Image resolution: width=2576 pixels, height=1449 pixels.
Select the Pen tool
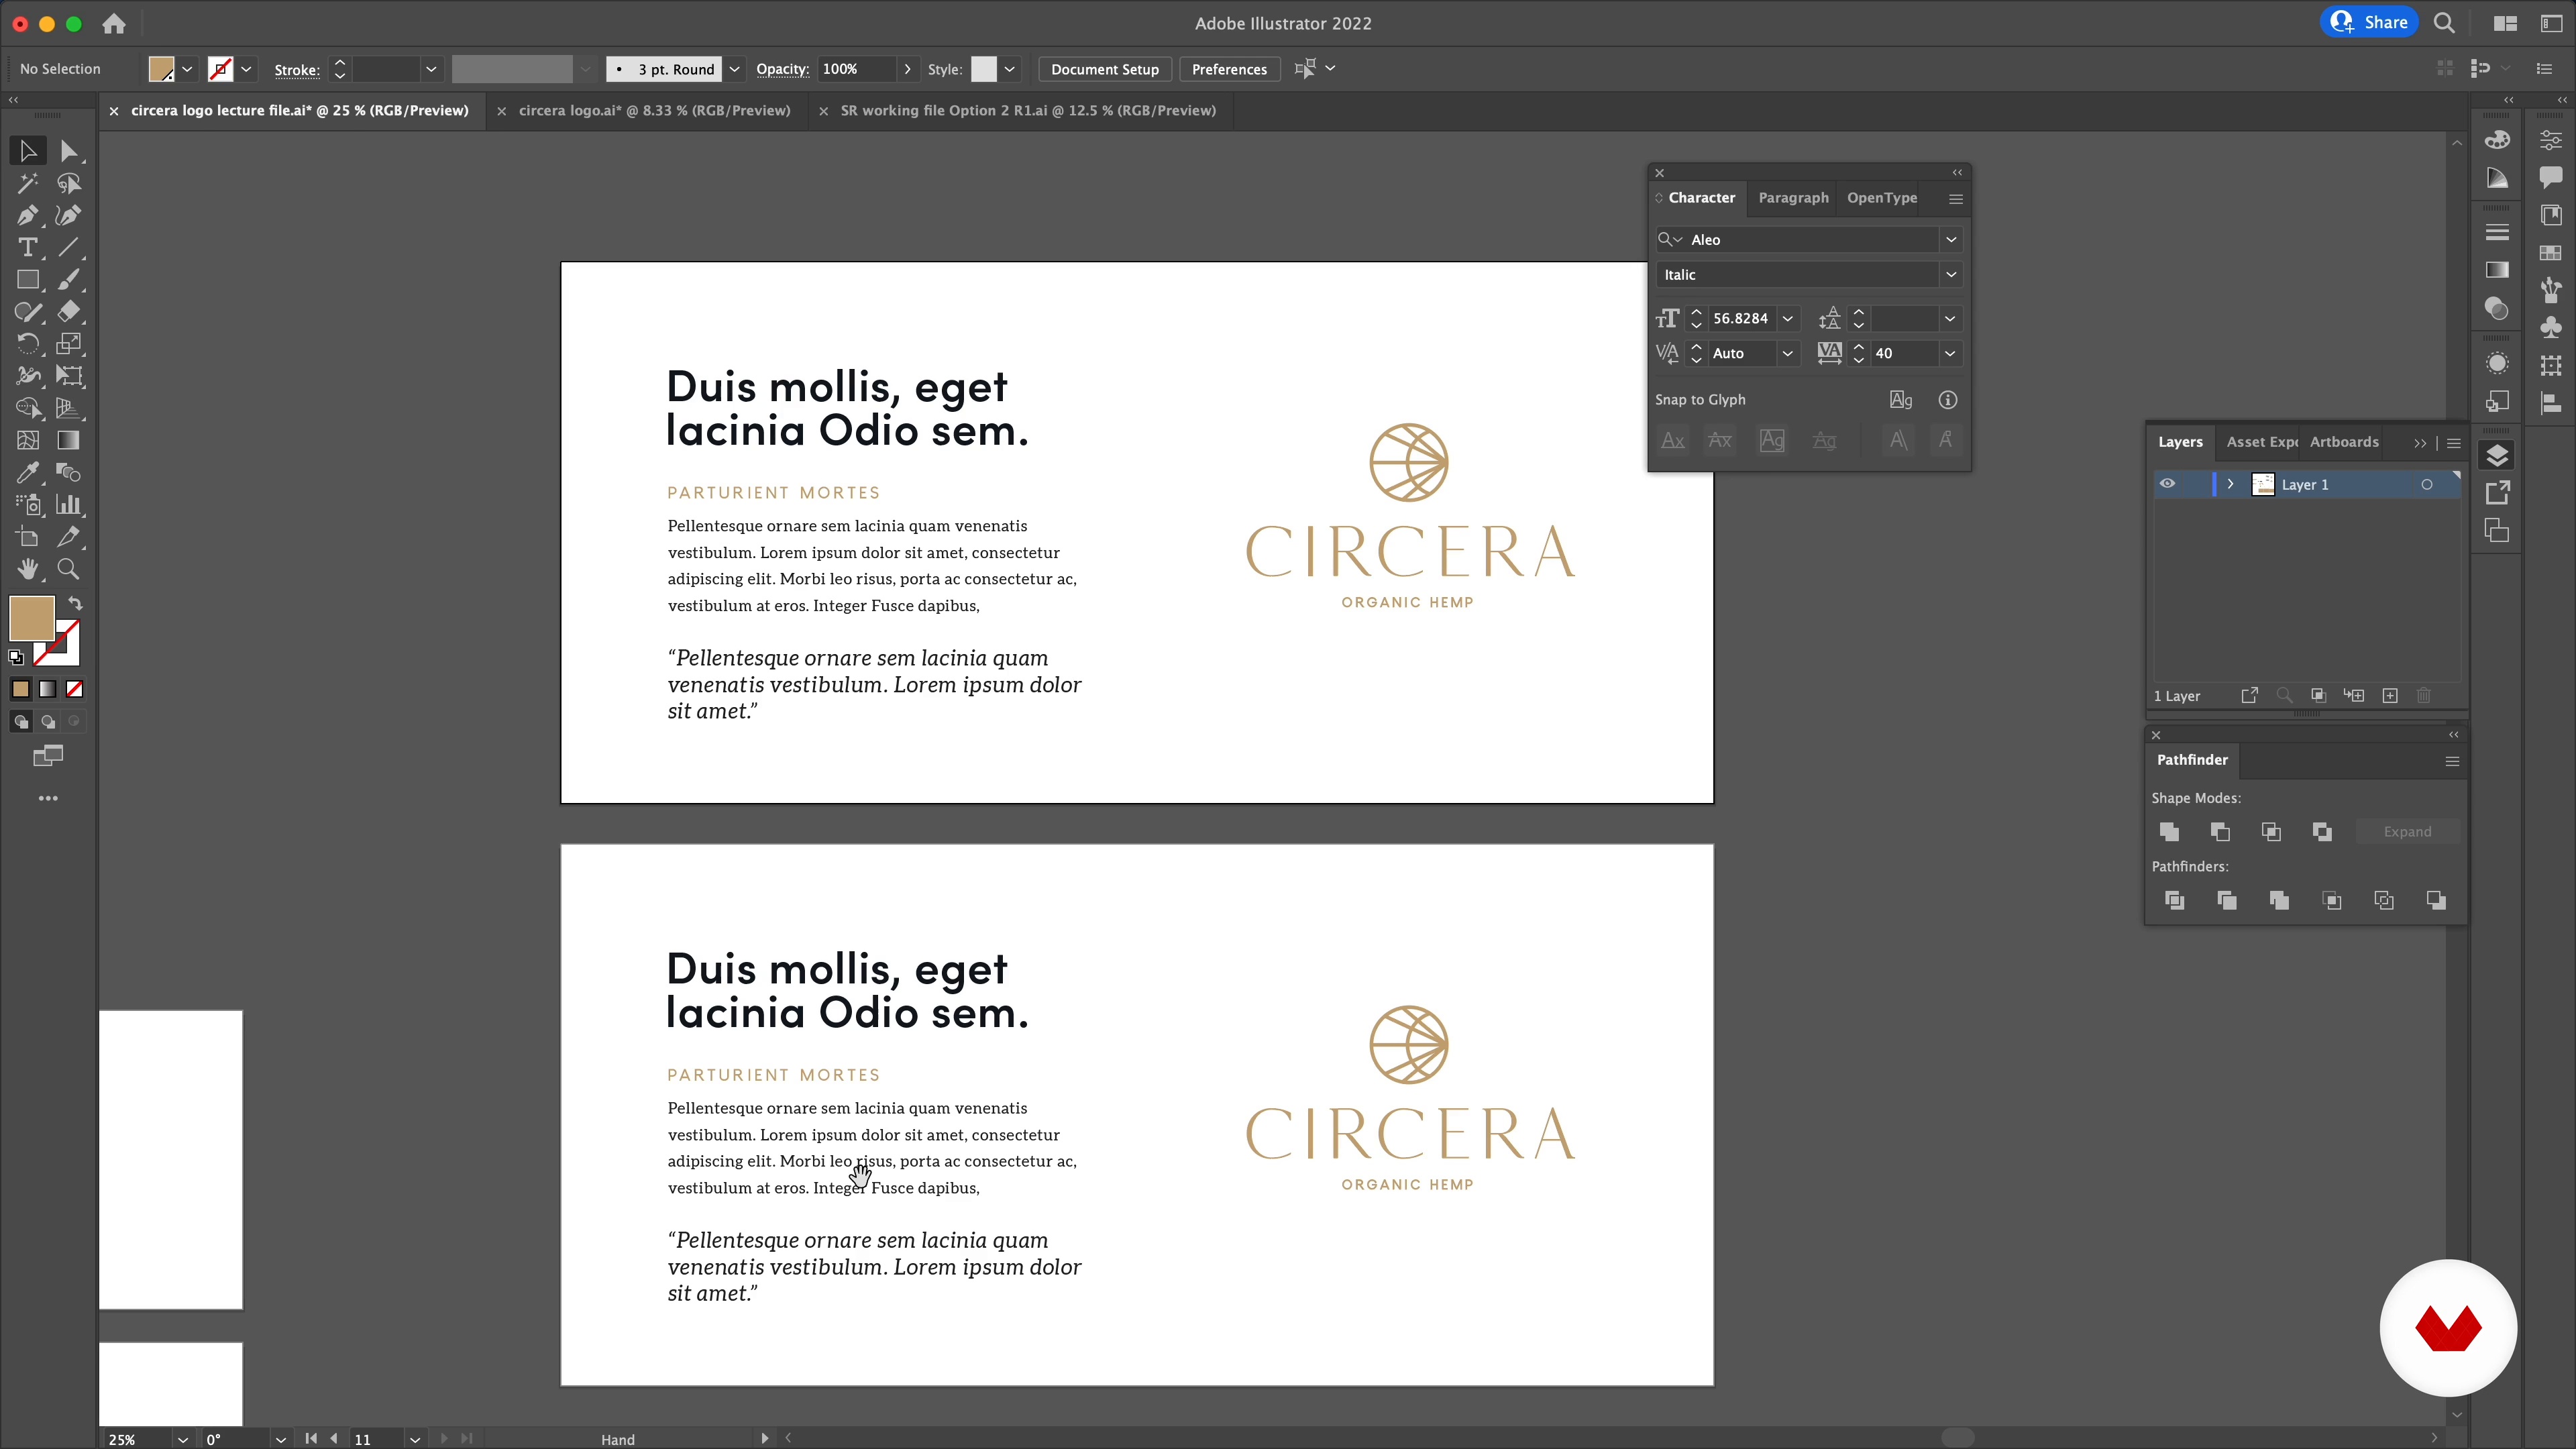[27, 216]
